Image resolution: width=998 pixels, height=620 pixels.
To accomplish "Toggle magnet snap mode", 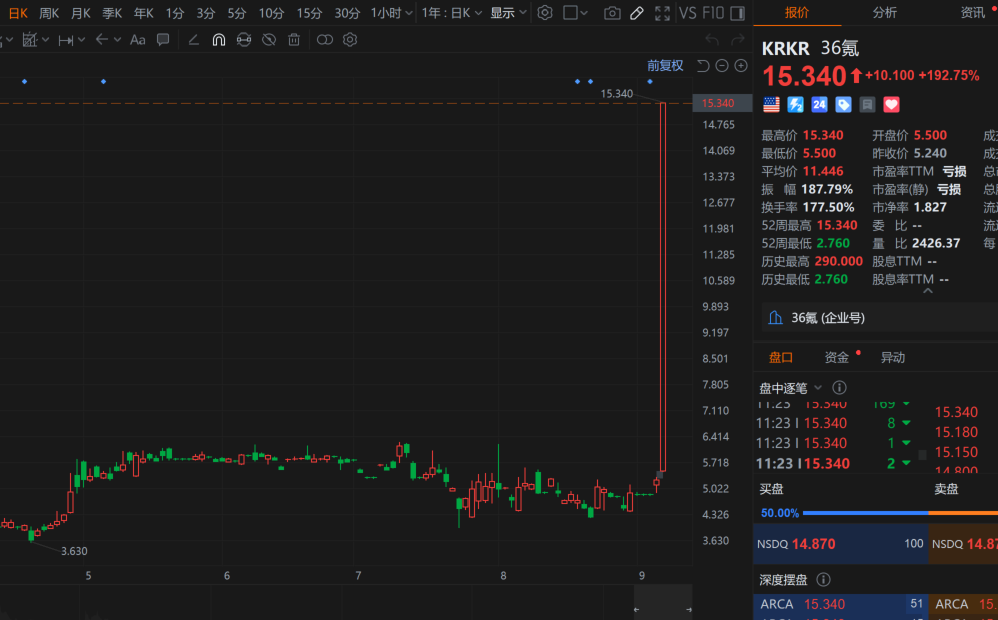I will [218, 39].
